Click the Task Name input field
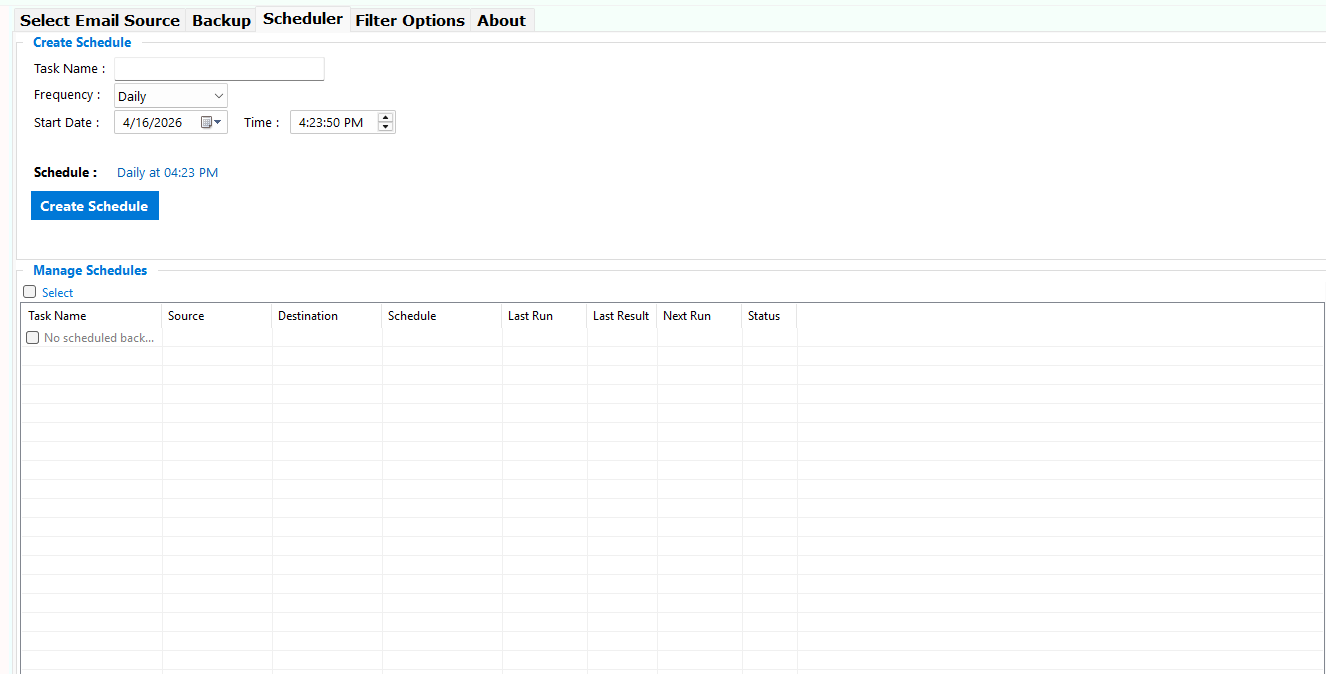Screen dimensions: 1326x674 (x=219, y=69)
